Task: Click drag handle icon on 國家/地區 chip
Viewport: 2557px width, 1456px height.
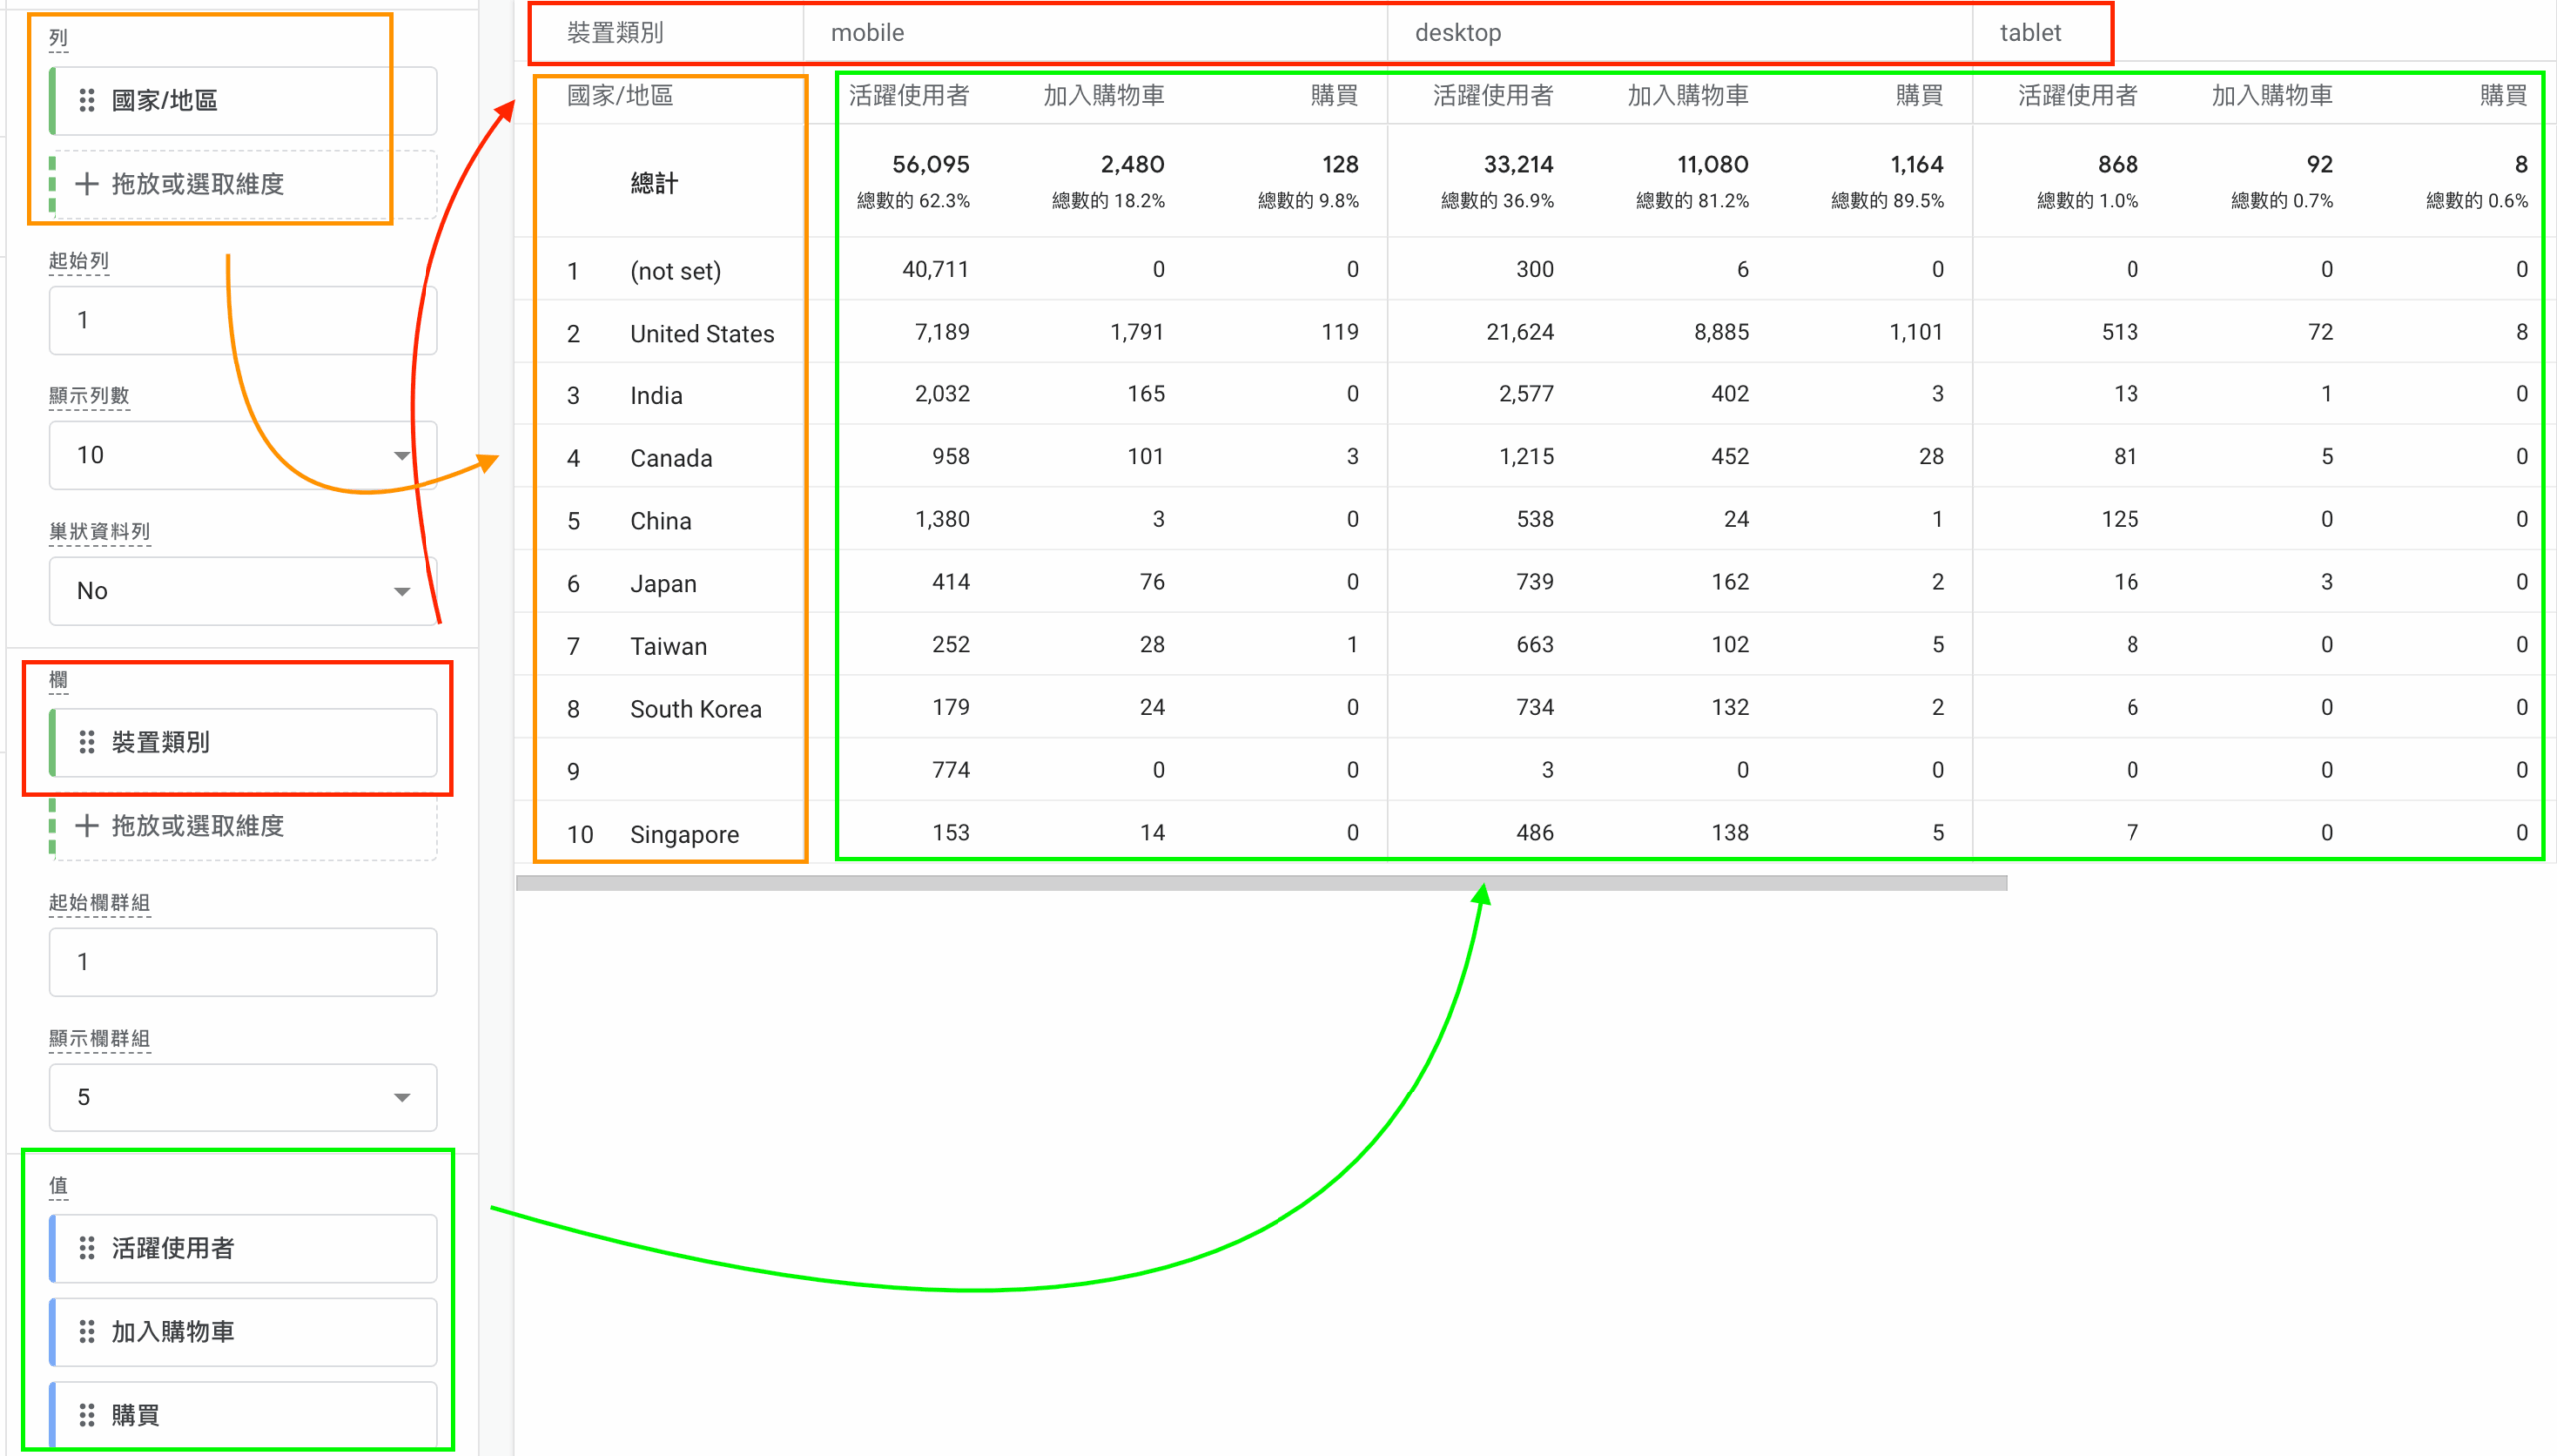Action: (x=87, y=100)
